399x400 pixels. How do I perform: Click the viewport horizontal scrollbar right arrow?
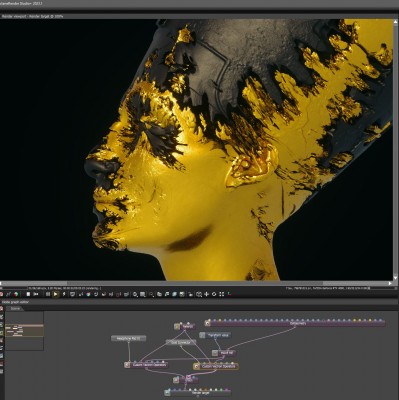(x=390, y=283)
